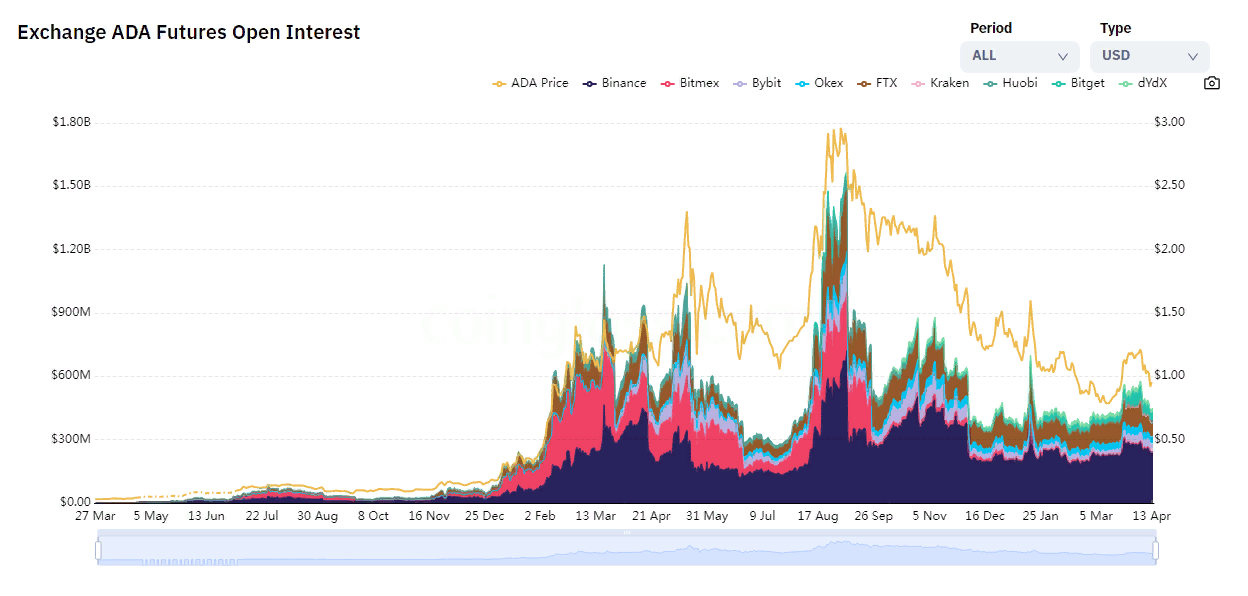Toggle Bitmex legend entry
The width and height of the screenshot is (1248, 596).
click(690, 83)
